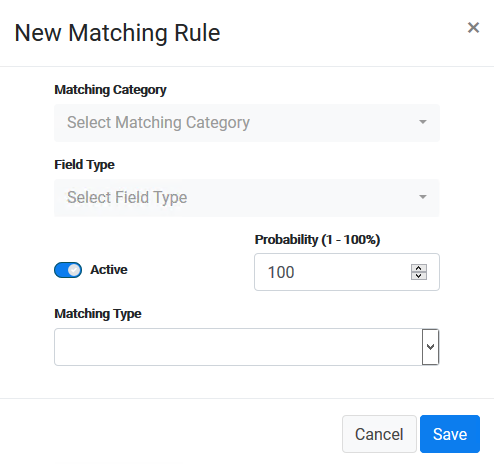Click the Field Type caret arrow
This screenshot has height=466, width=494.
pos(423,197)
